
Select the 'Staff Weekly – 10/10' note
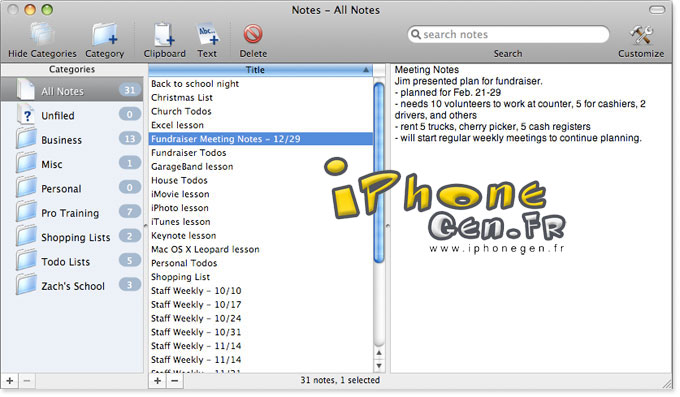(260, 291)
